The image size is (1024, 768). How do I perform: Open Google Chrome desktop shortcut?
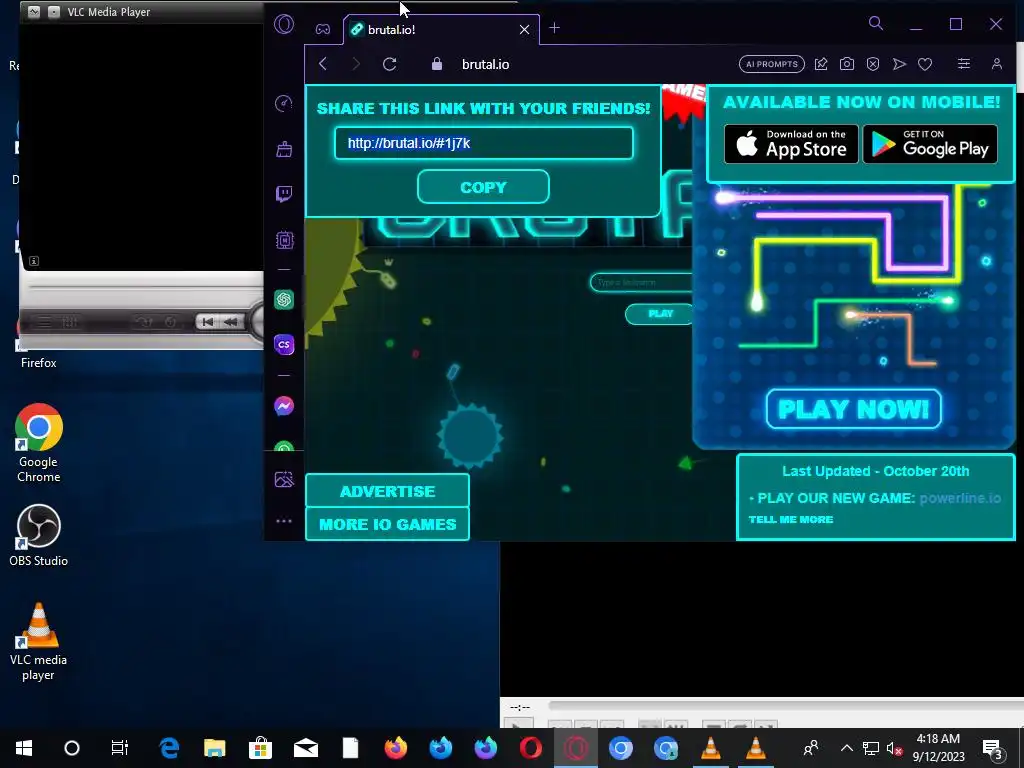click(39, 443)
